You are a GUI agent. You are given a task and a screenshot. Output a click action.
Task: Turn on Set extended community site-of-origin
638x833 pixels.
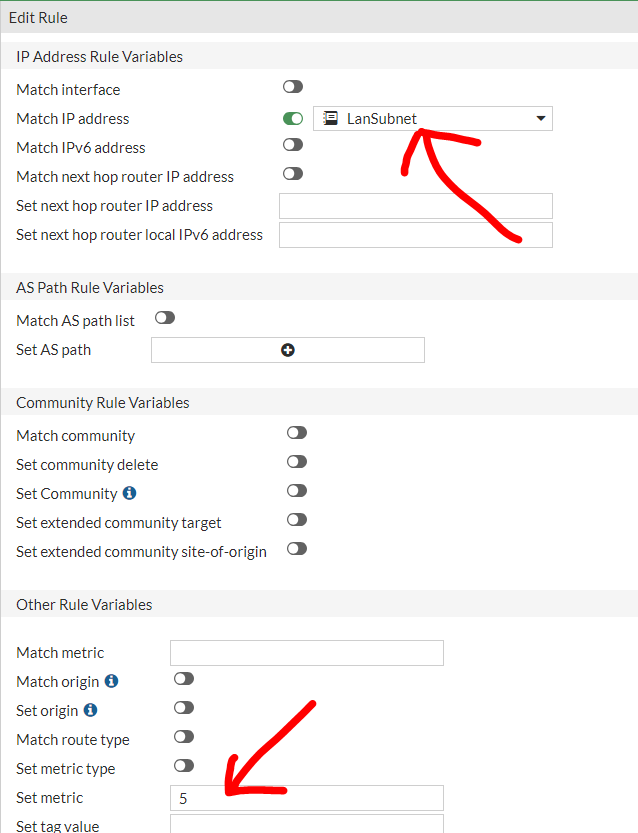[x=296, y=549]
